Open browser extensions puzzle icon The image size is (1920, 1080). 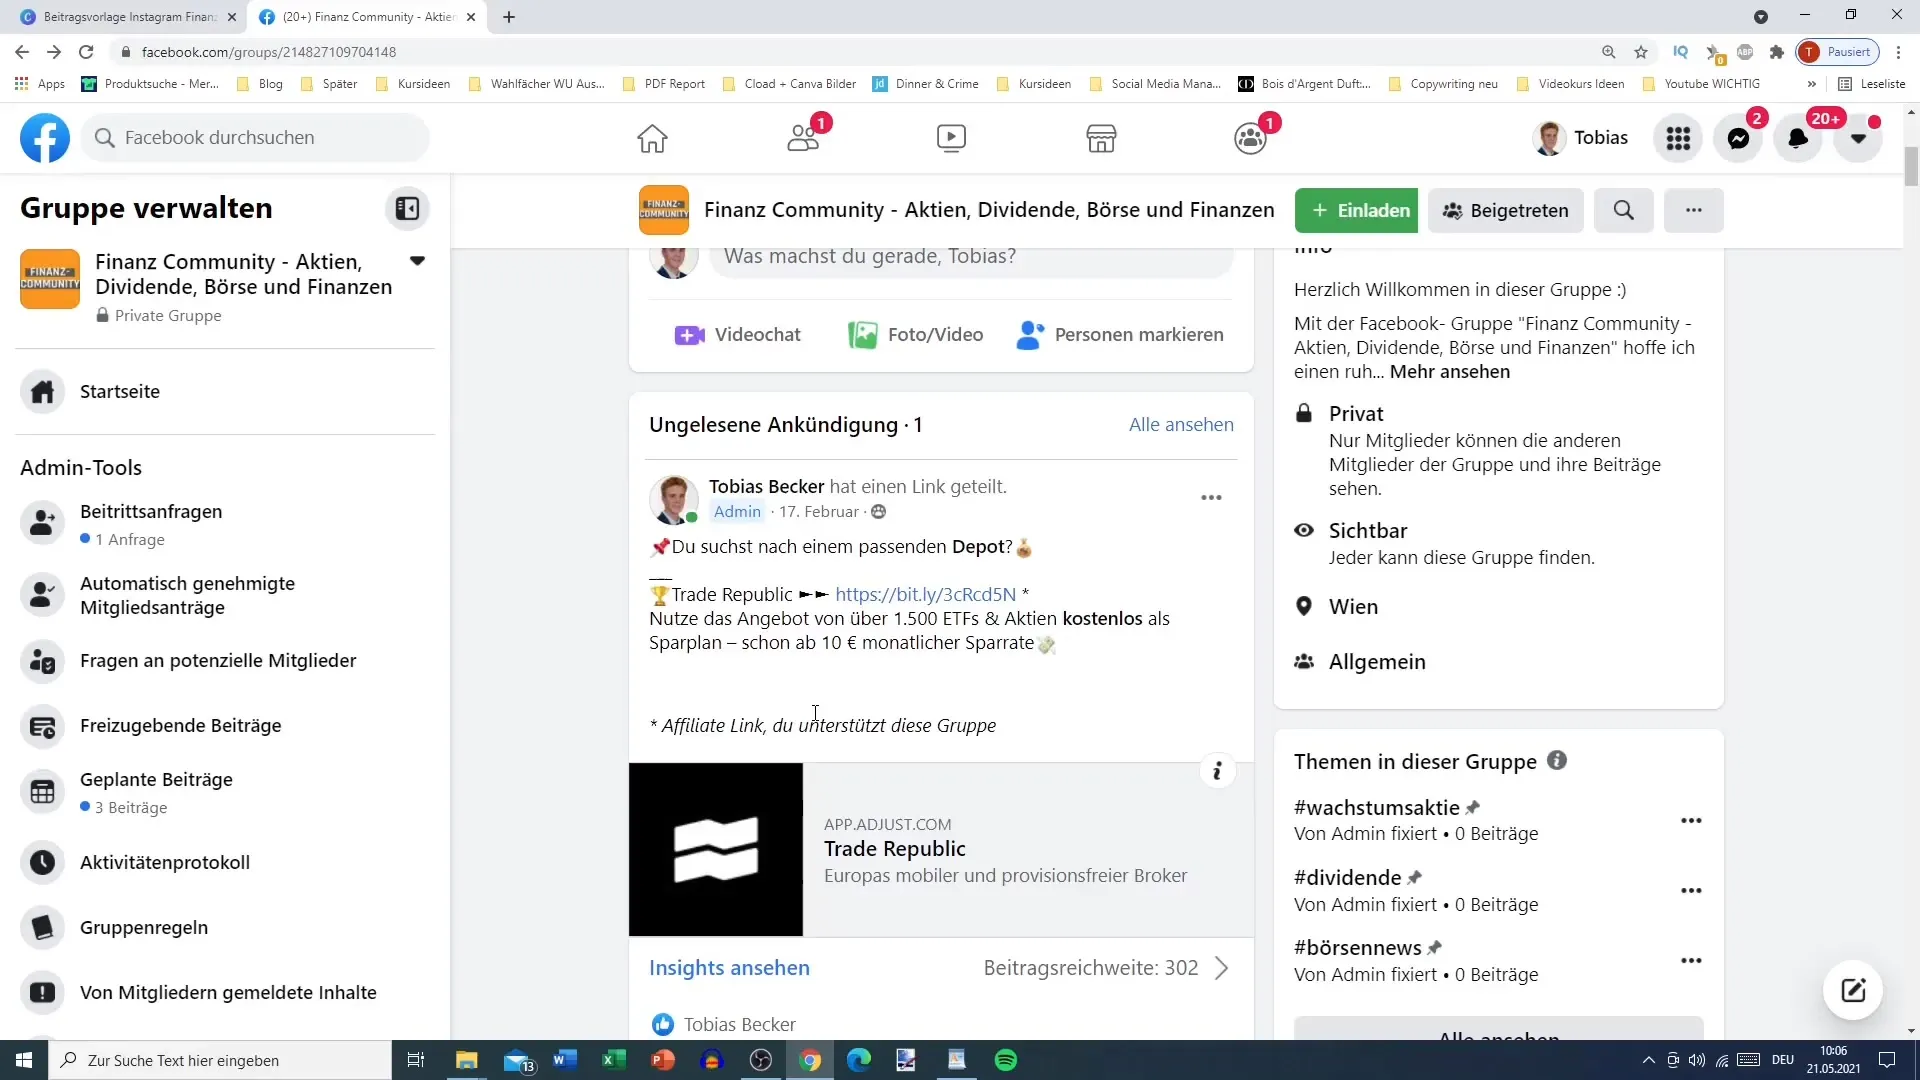pos(1777,52)
